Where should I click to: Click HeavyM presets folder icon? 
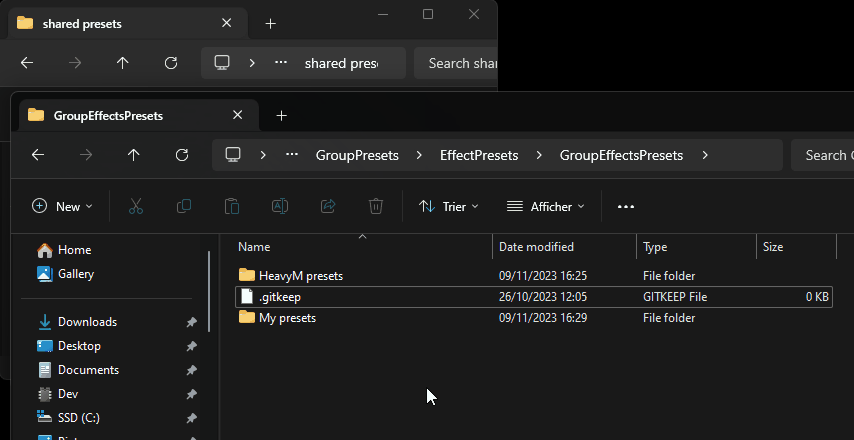pos(247,274)
